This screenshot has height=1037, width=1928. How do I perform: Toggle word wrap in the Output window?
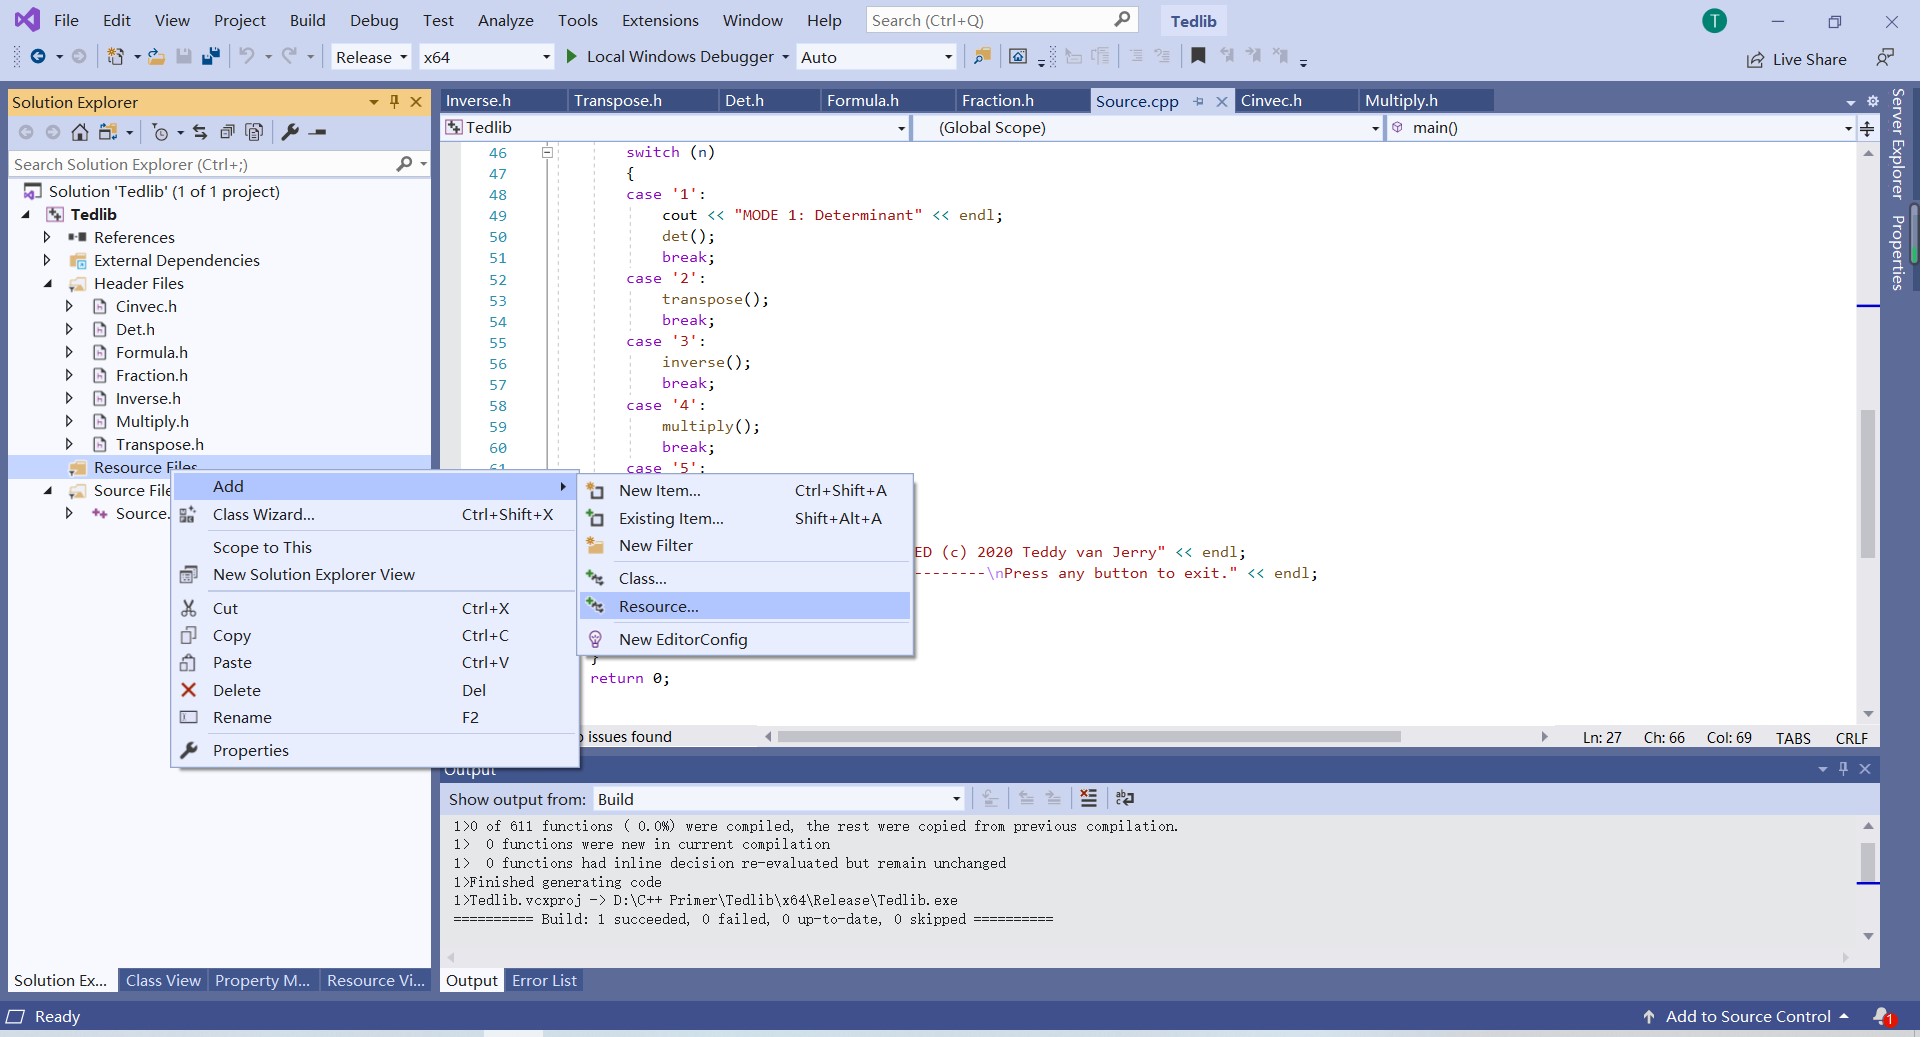1125,799
